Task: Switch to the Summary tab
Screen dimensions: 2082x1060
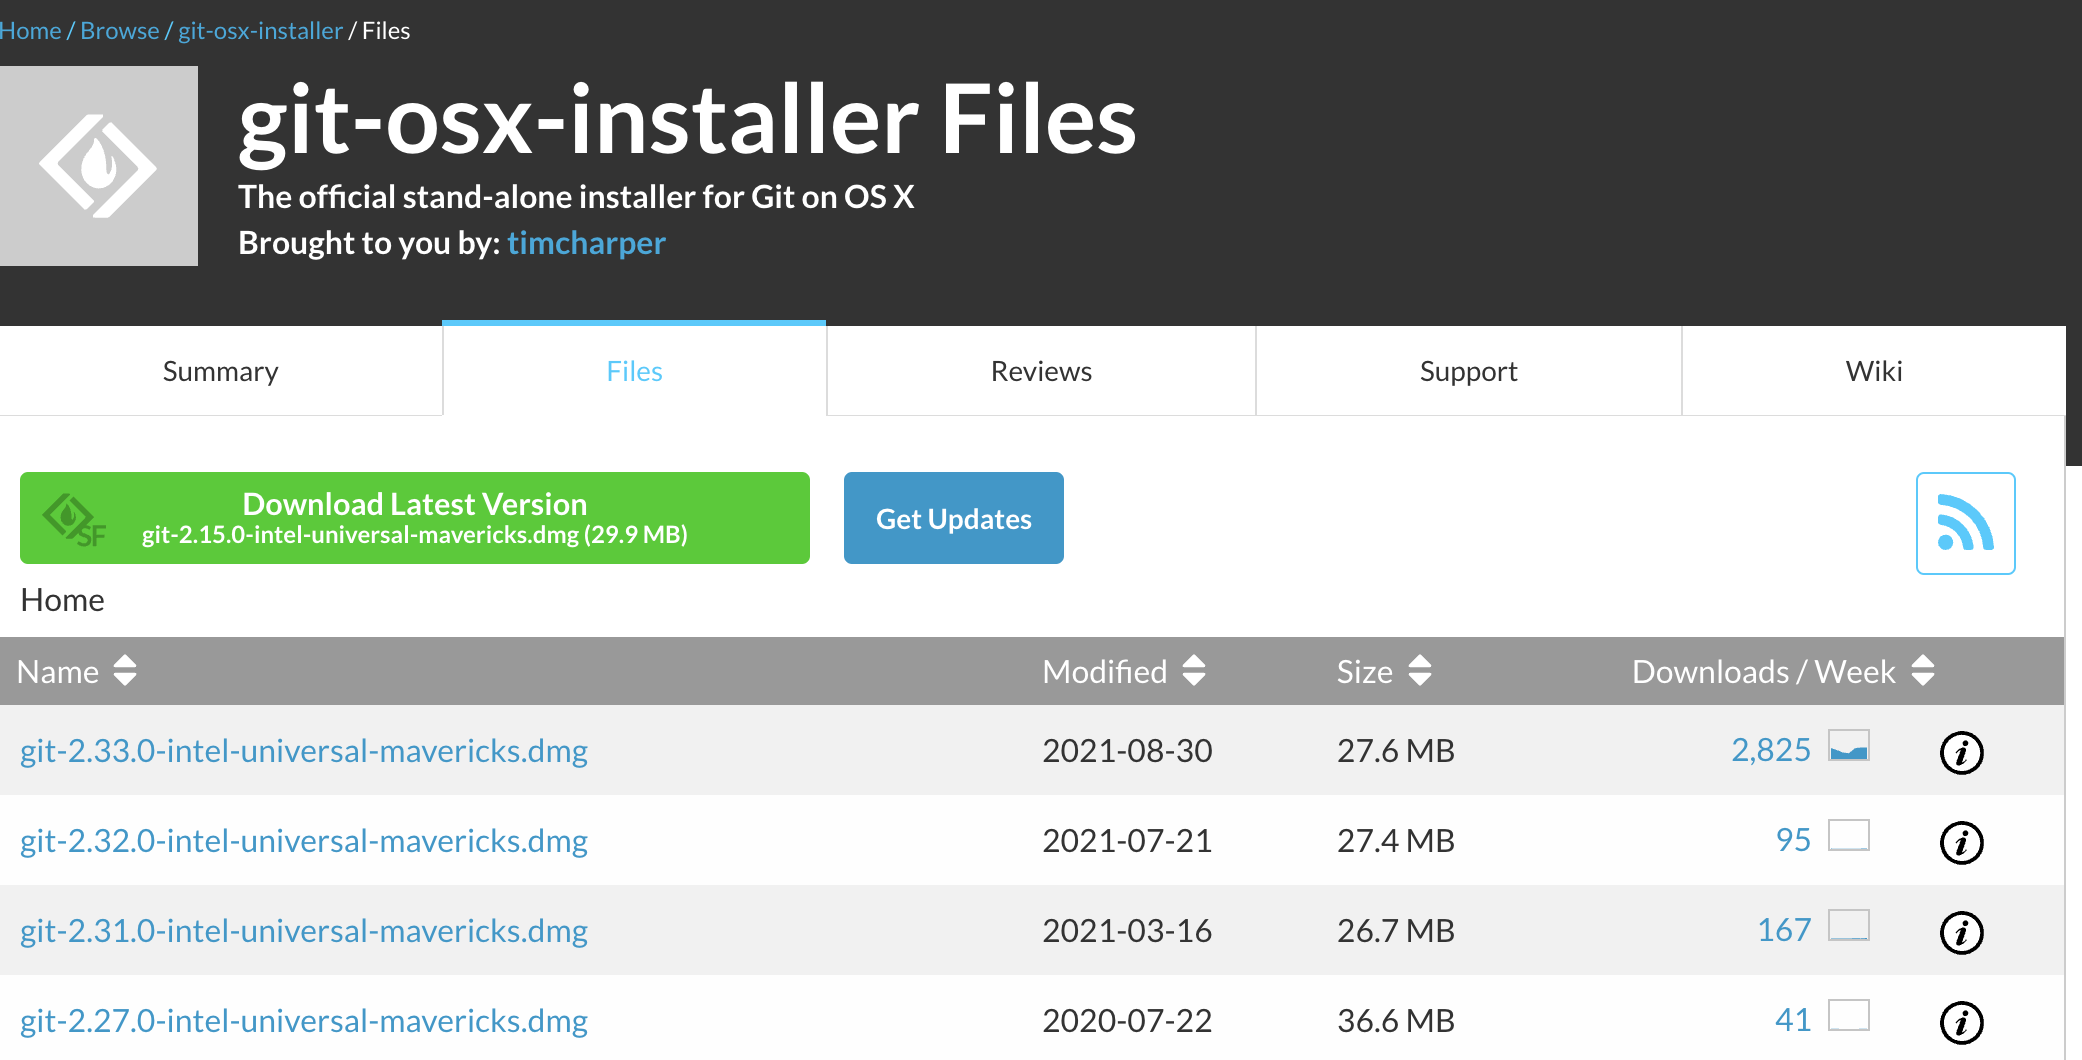Action: click(x=220, y=371)
